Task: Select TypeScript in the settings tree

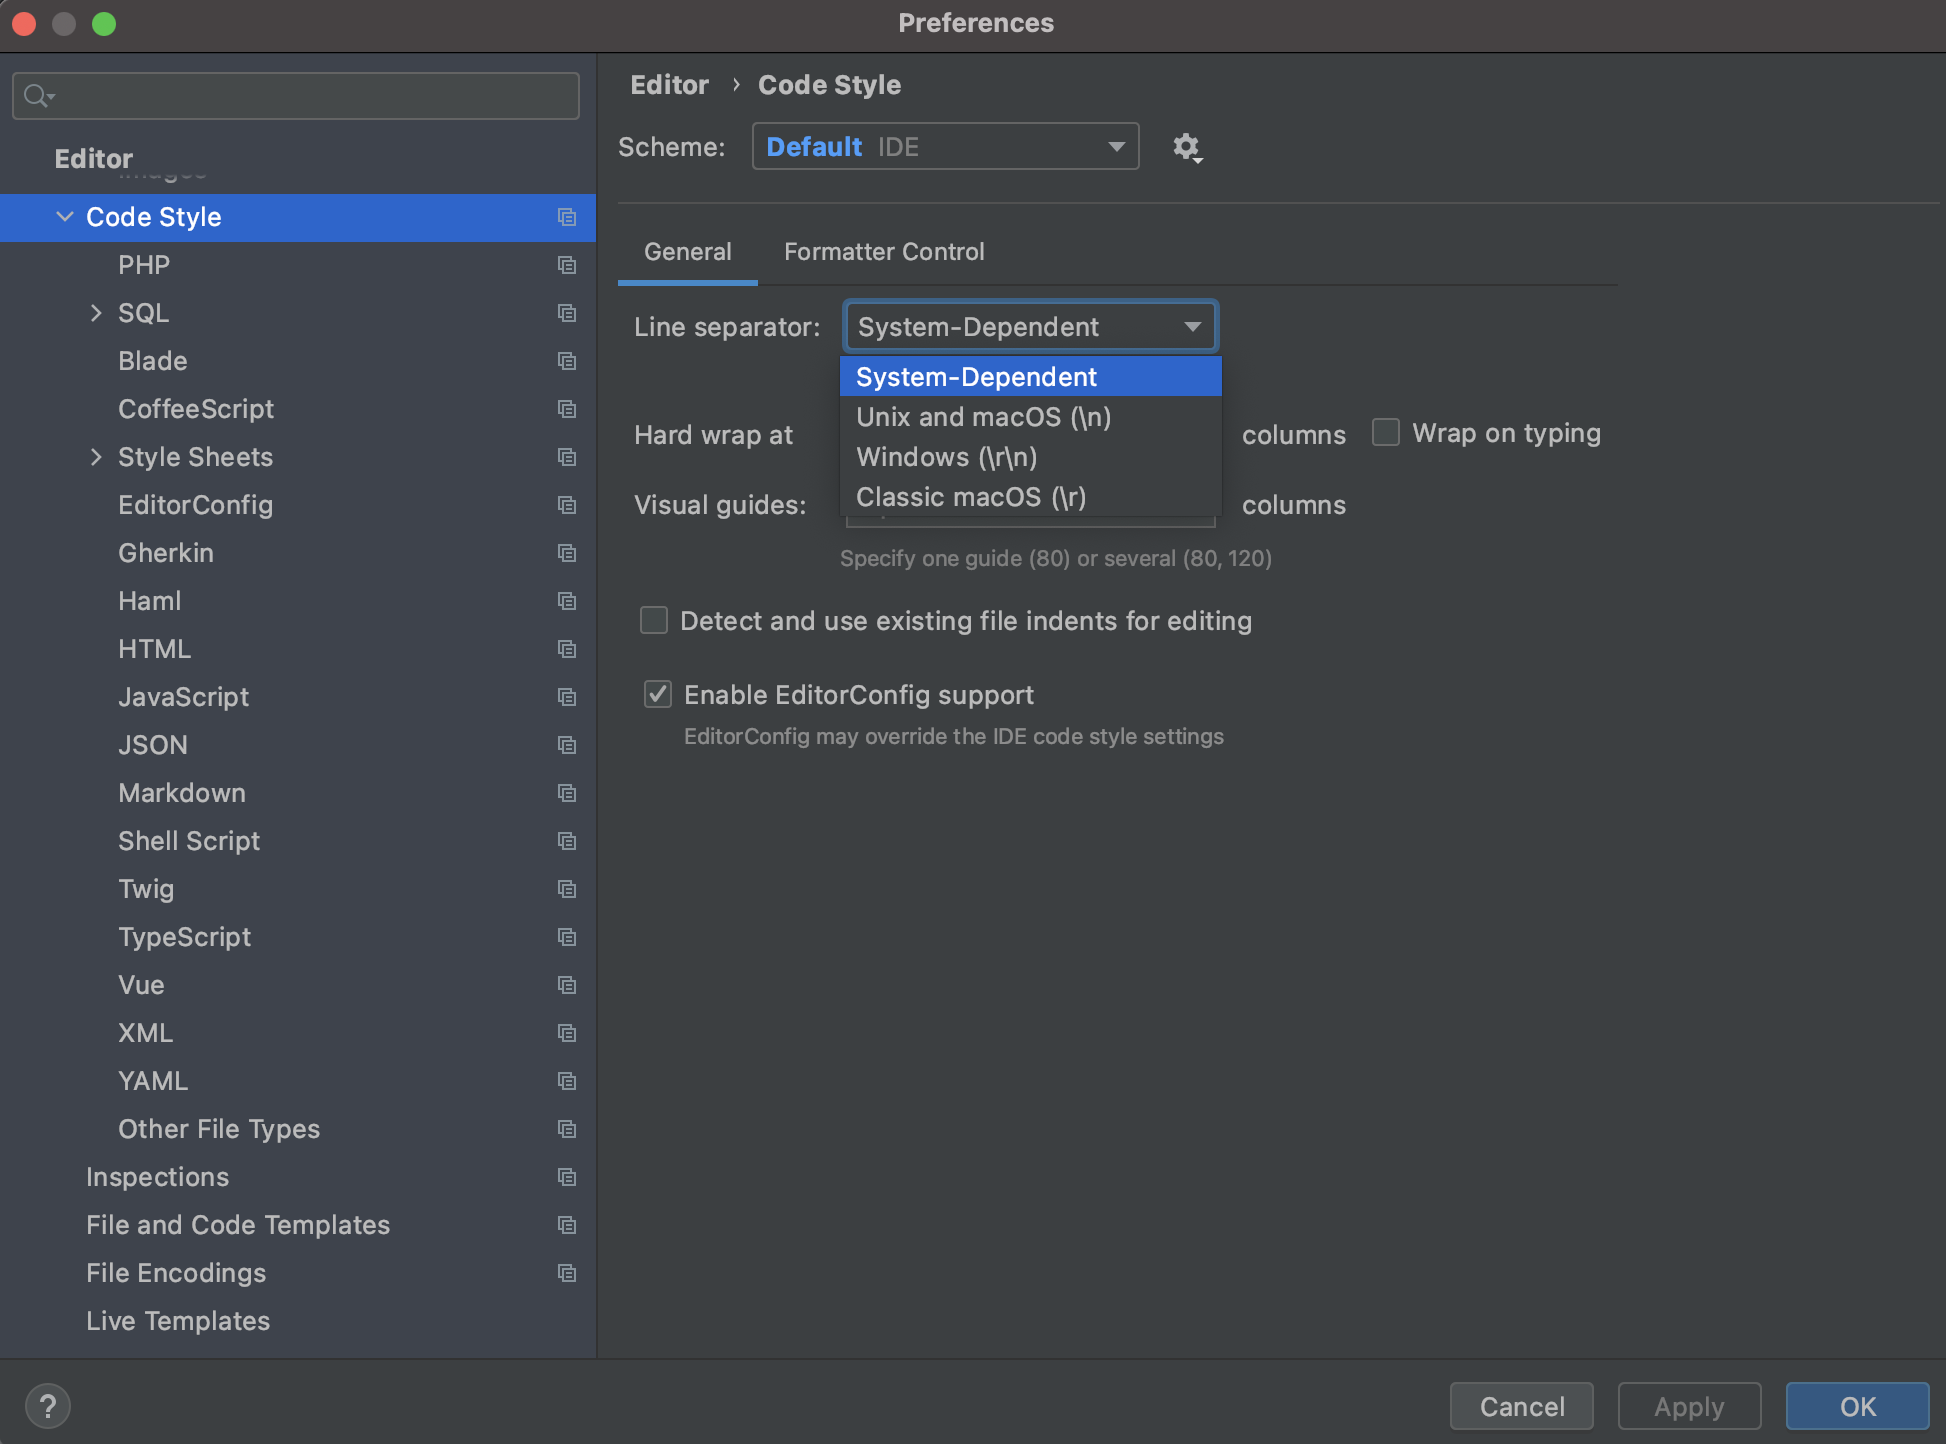Action: tap(184, 937)
